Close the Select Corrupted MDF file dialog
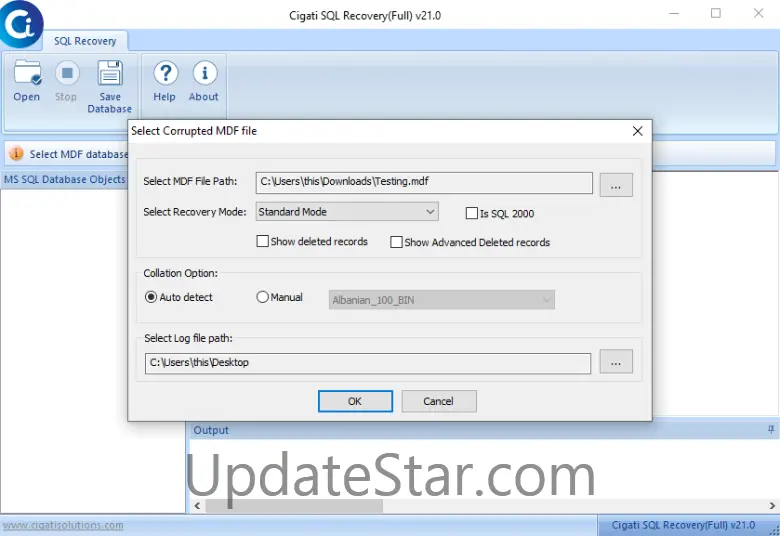The width and height of the screenshot is (780, 536). (x=637, y=131)
